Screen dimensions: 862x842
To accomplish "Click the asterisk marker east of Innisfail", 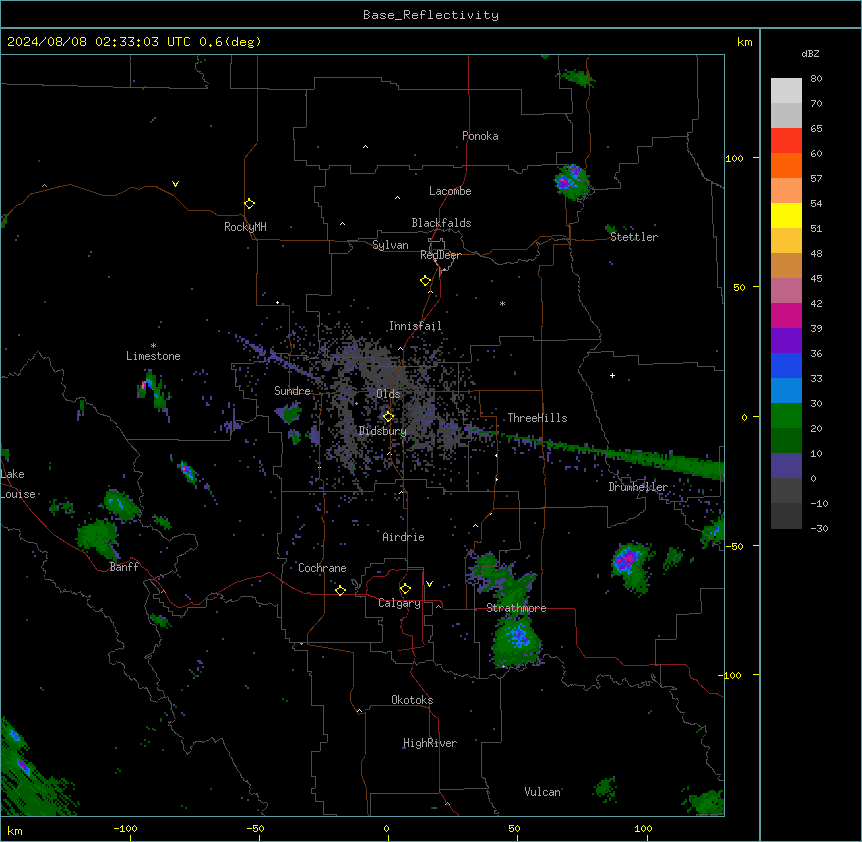I will pos(502,303).
